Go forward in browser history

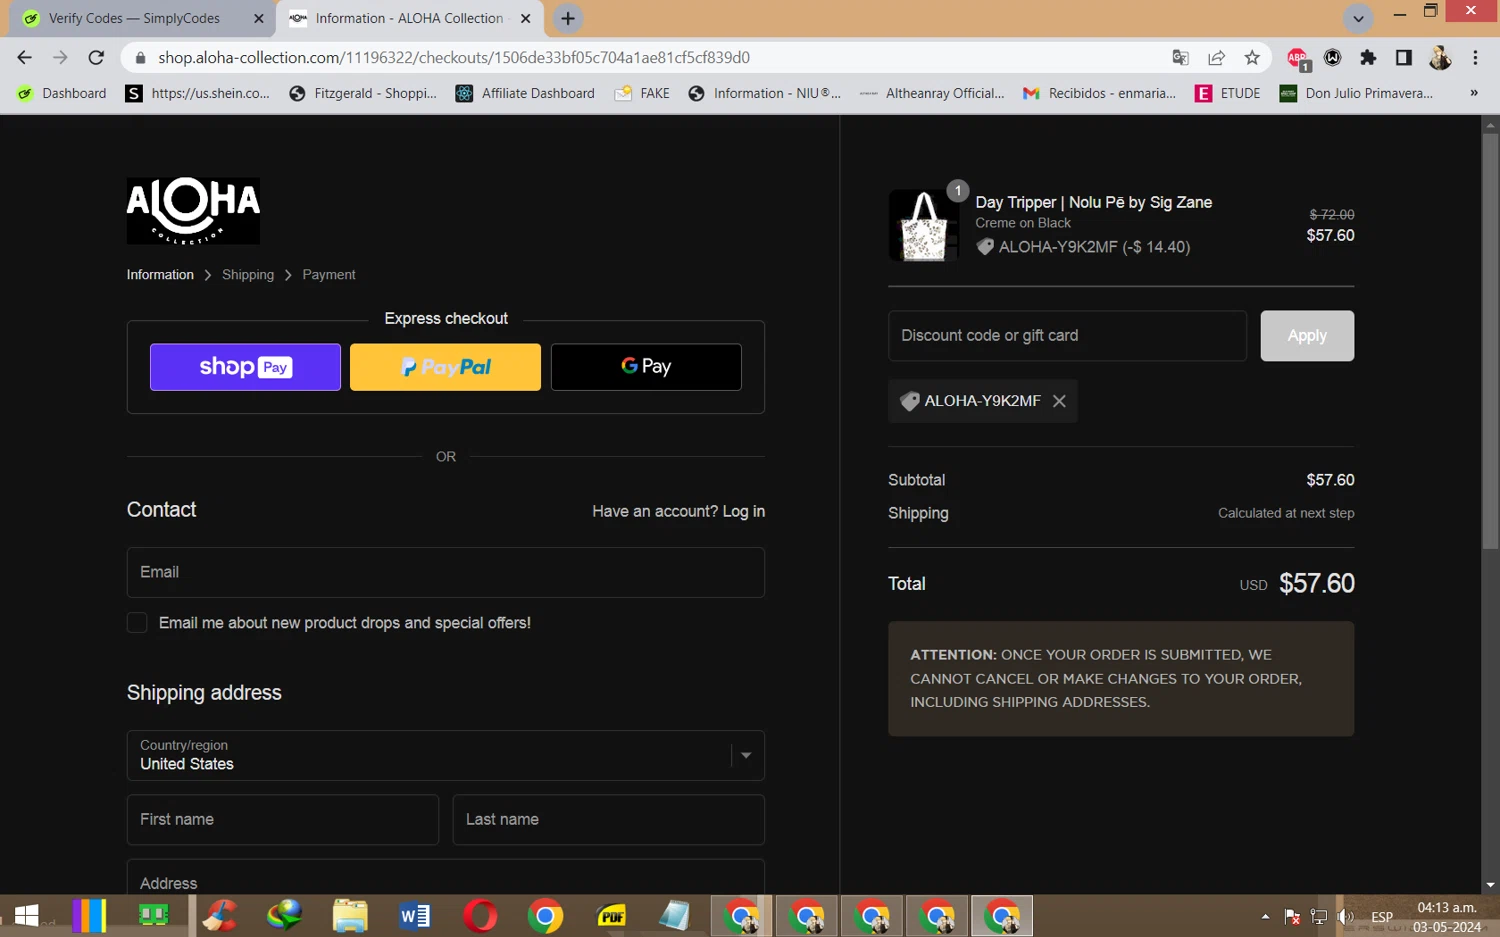[60, 58]
